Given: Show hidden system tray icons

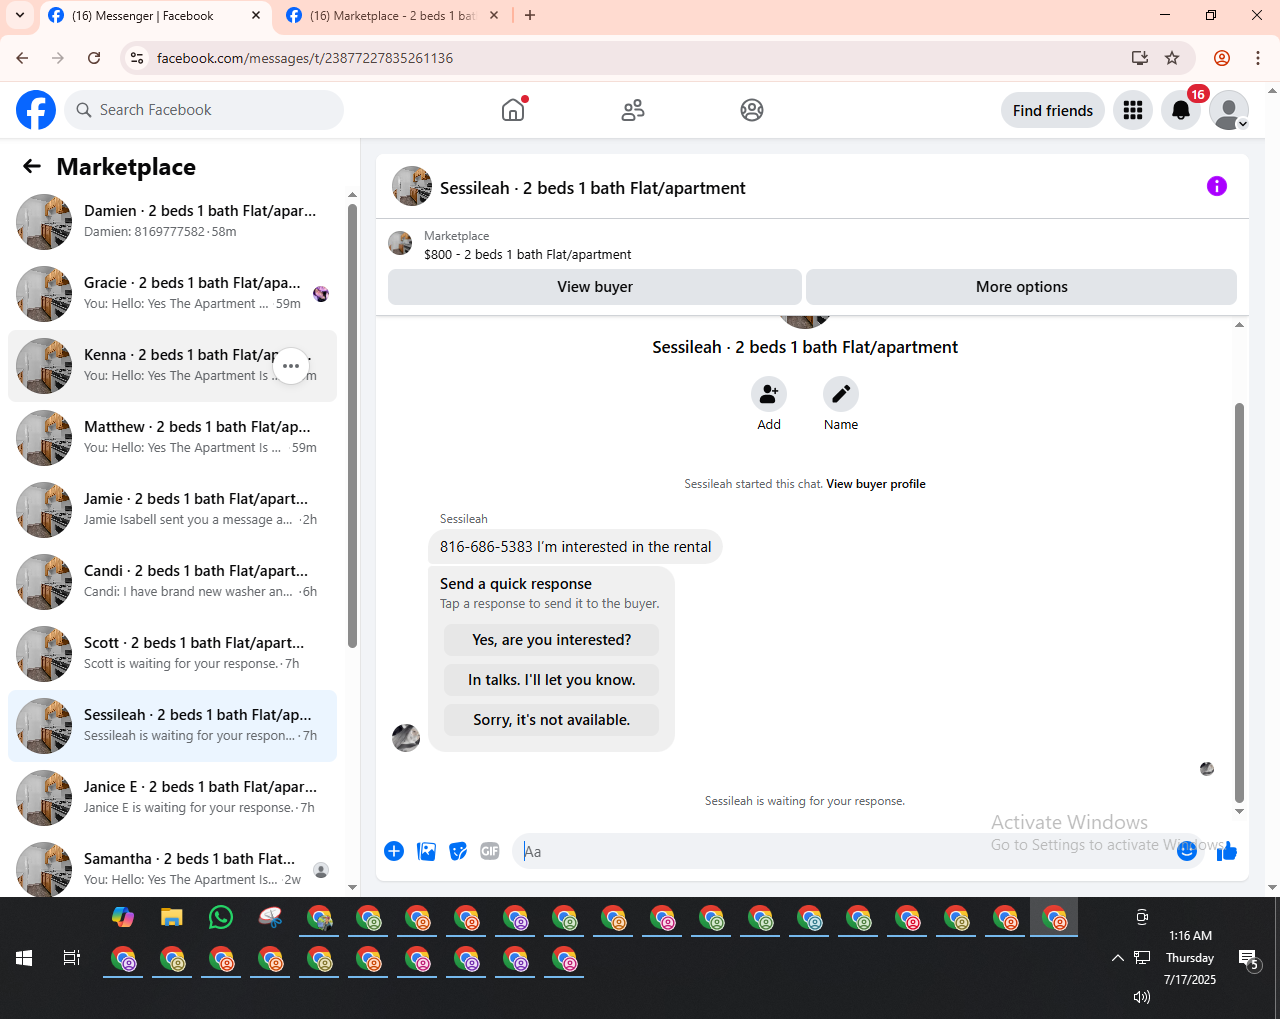Looking at the screenshot, I should [1117, 958].
